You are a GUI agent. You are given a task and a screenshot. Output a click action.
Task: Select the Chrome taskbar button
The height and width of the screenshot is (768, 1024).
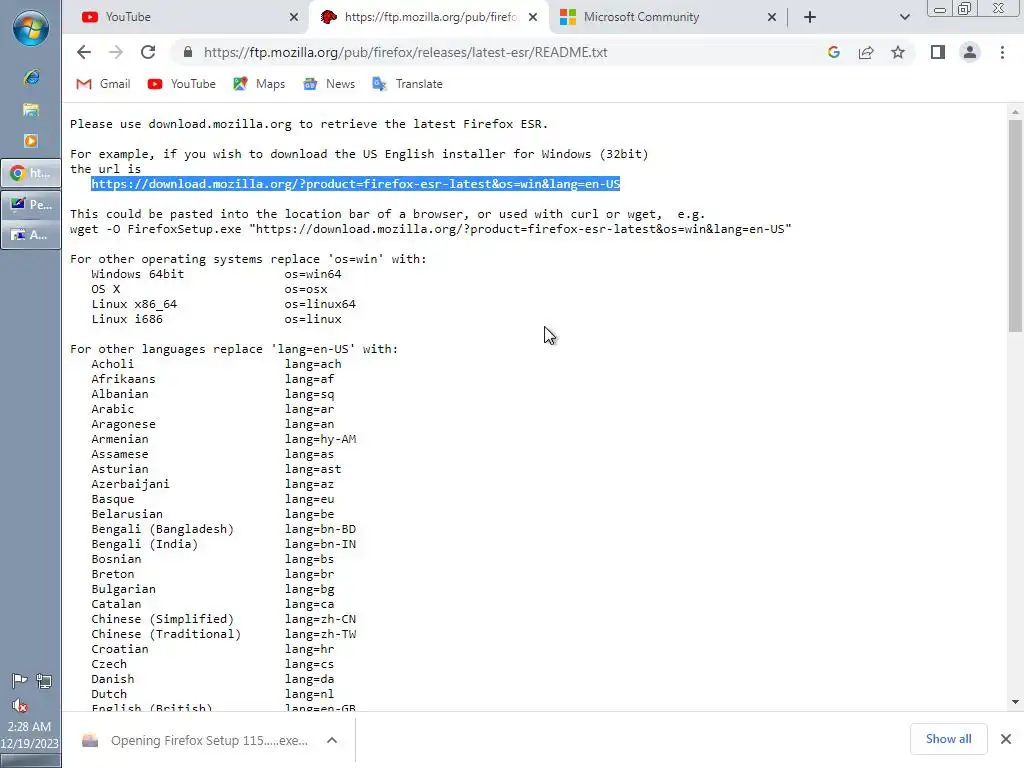coord(31,173)
